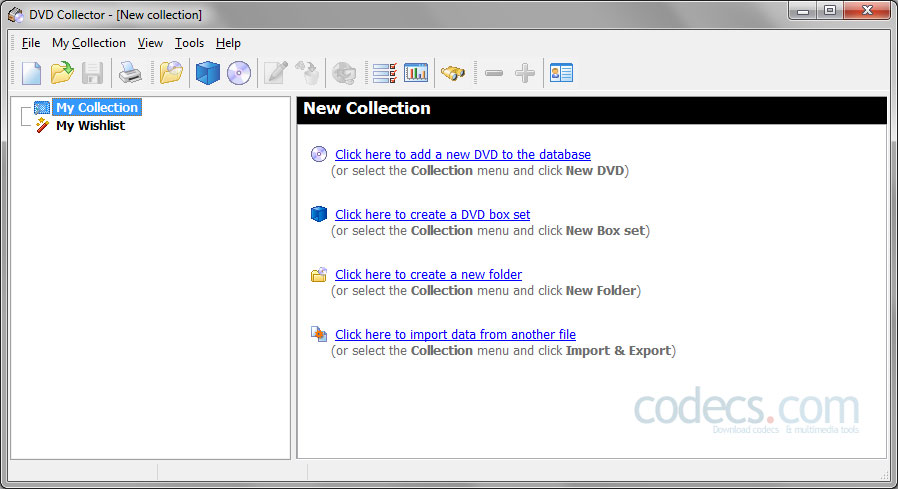Image resolution: width=898 pixels, height=489 pixels.
Task: Click the grayed-out Save floppy icon
Action: [x=92, y=73]
